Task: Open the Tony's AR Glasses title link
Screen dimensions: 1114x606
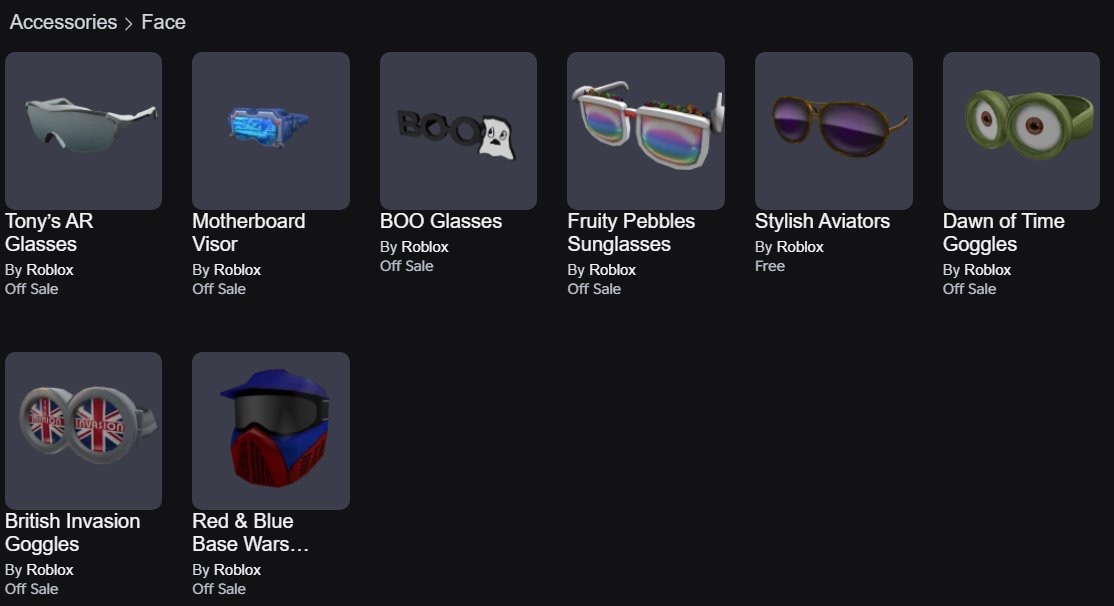Action: [x=49, y=232]
